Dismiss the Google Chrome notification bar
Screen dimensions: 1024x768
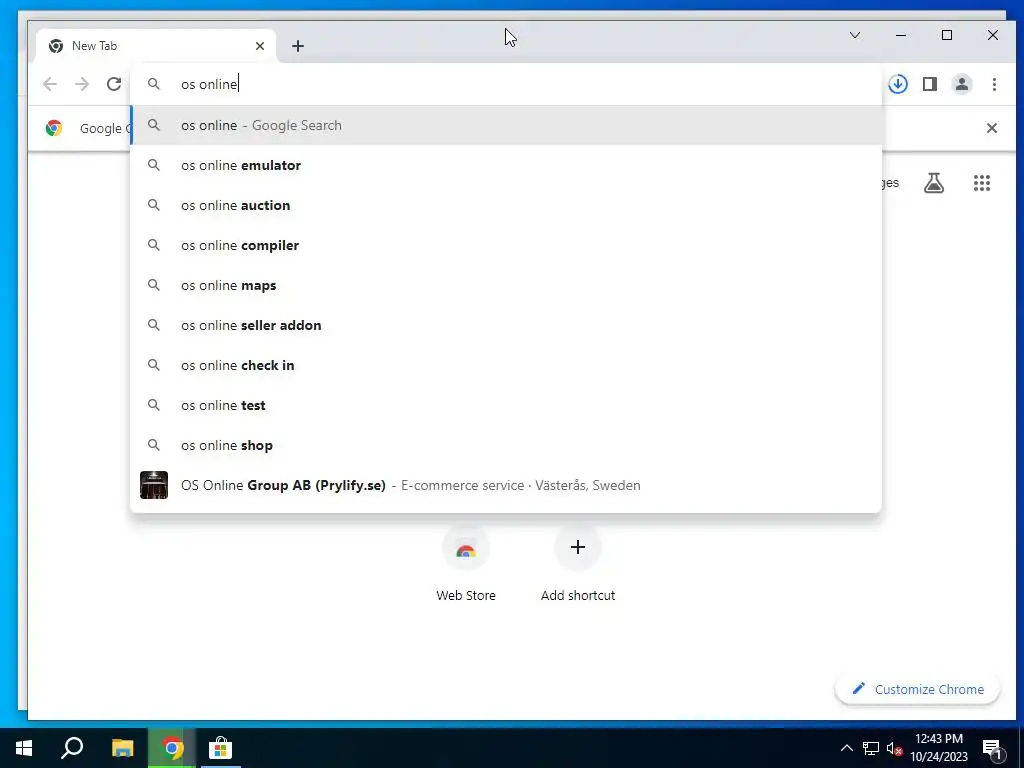991,128
